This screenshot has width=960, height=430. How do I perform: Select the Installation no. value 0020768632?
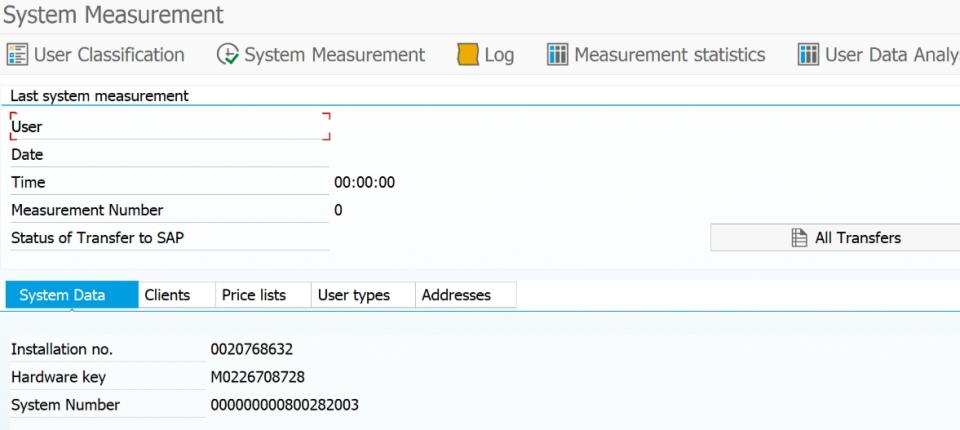pyautogui.click(x=251, y=349)
